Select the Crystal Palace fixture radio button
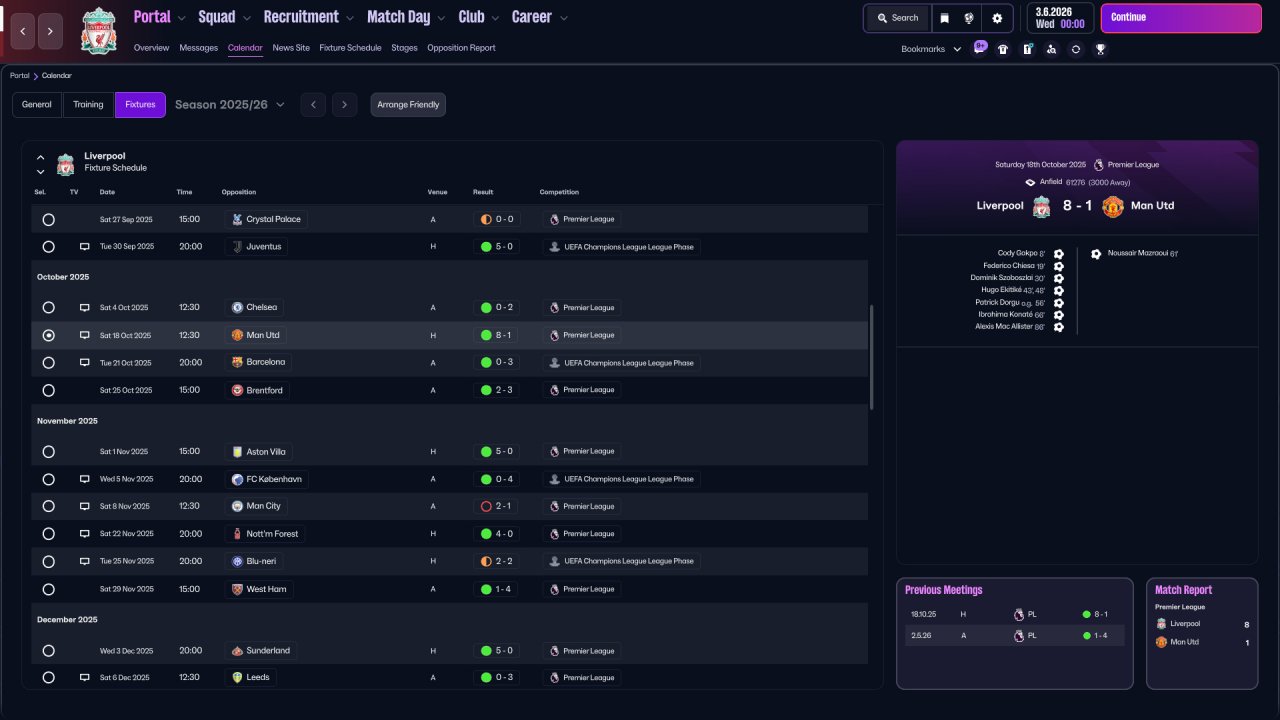The width and height of the screenshot is (1280, 720). [x=48, y=219]
